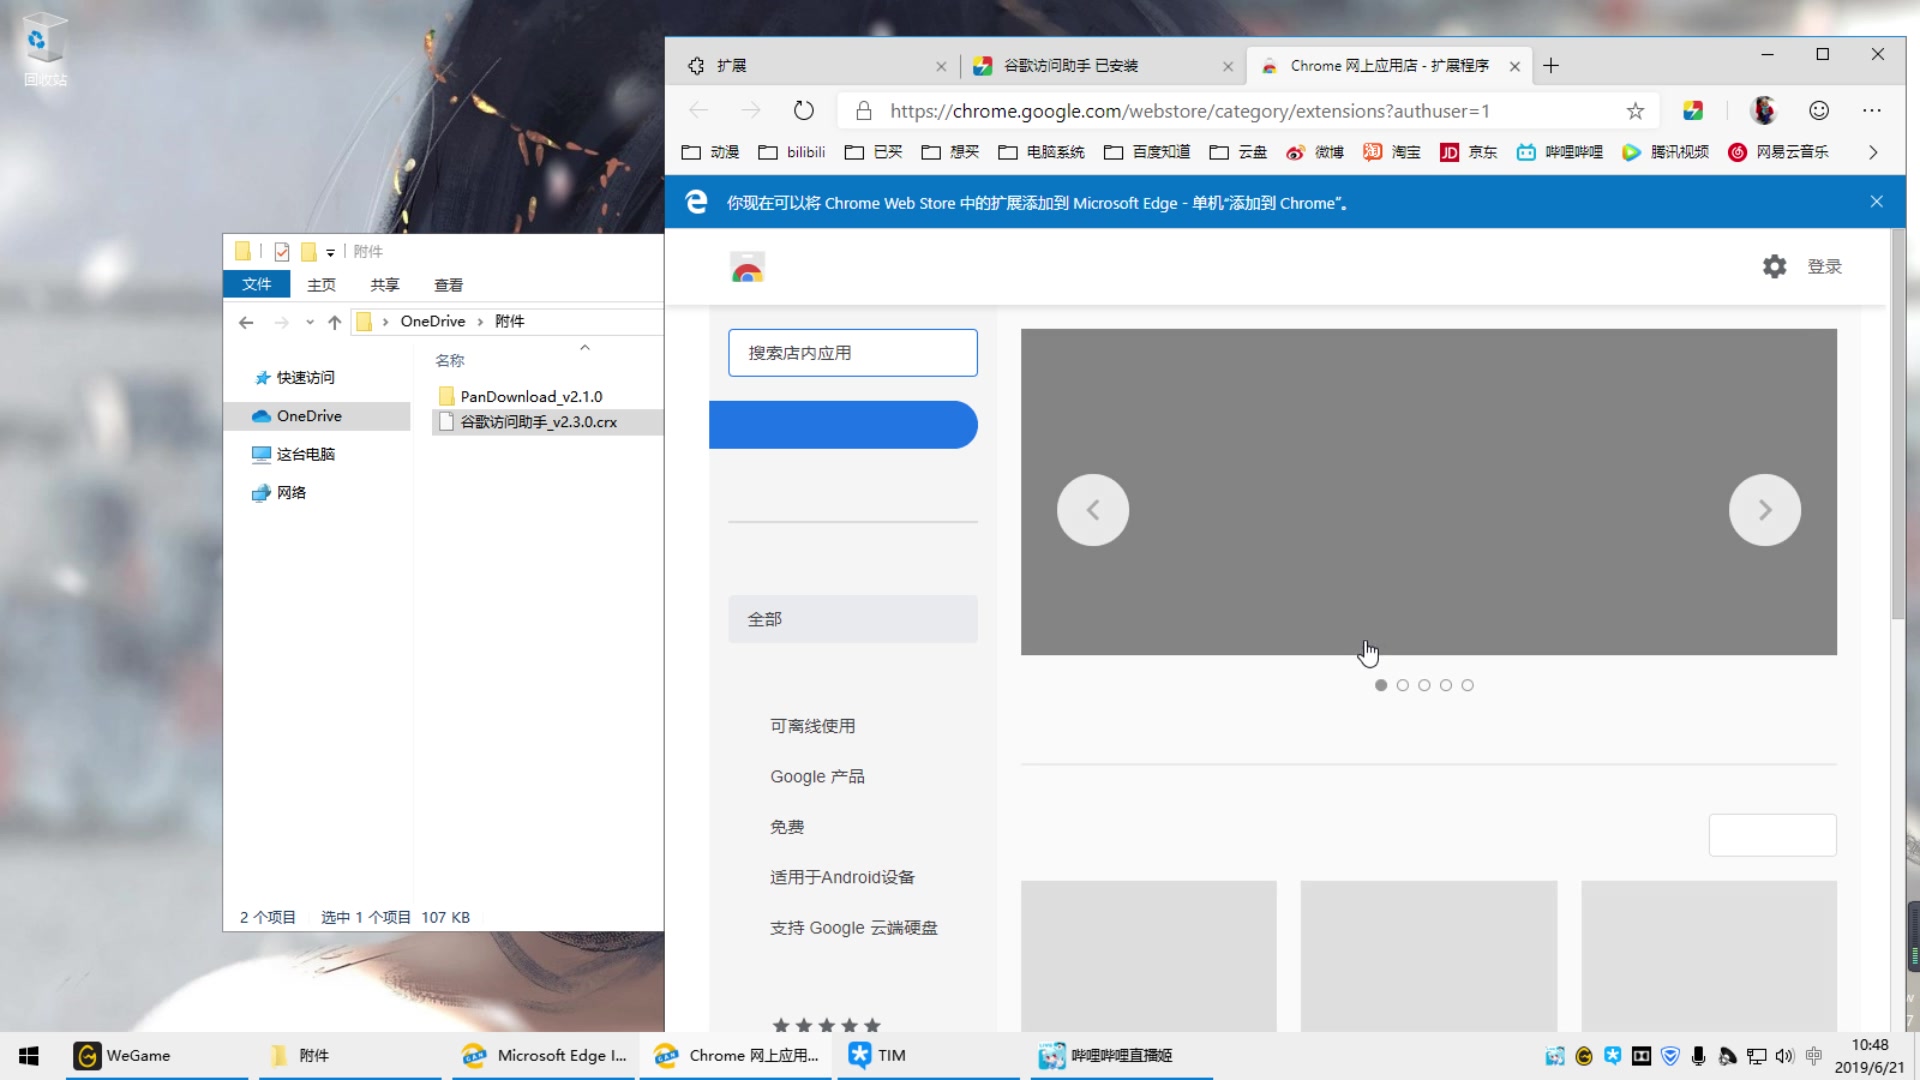
Task: Open the address bar history dropdown in Explorer
Action: (310, 322)
